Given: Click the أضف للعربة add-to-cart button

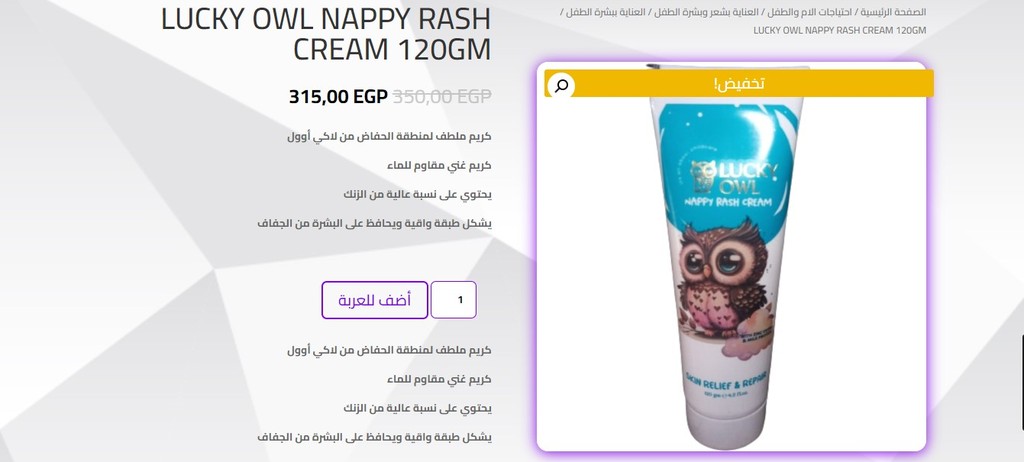Looking at the screenshot, I should (375, 300).
